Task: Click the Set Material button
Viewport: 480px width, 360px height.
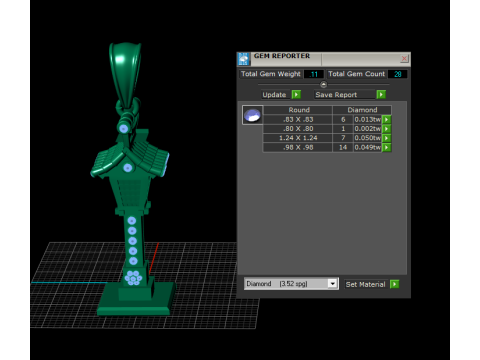Action: coord(366,284)
